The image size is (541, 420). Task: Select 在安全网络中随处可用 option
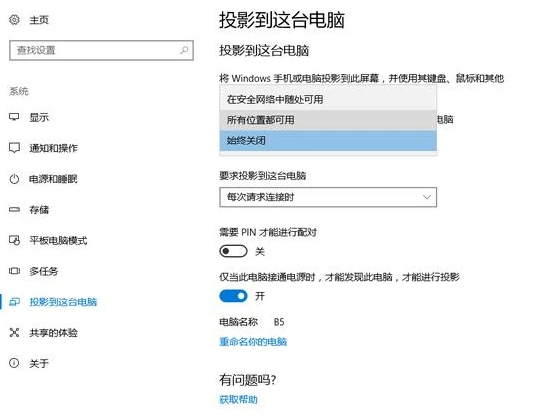click(x=328, y=99)
